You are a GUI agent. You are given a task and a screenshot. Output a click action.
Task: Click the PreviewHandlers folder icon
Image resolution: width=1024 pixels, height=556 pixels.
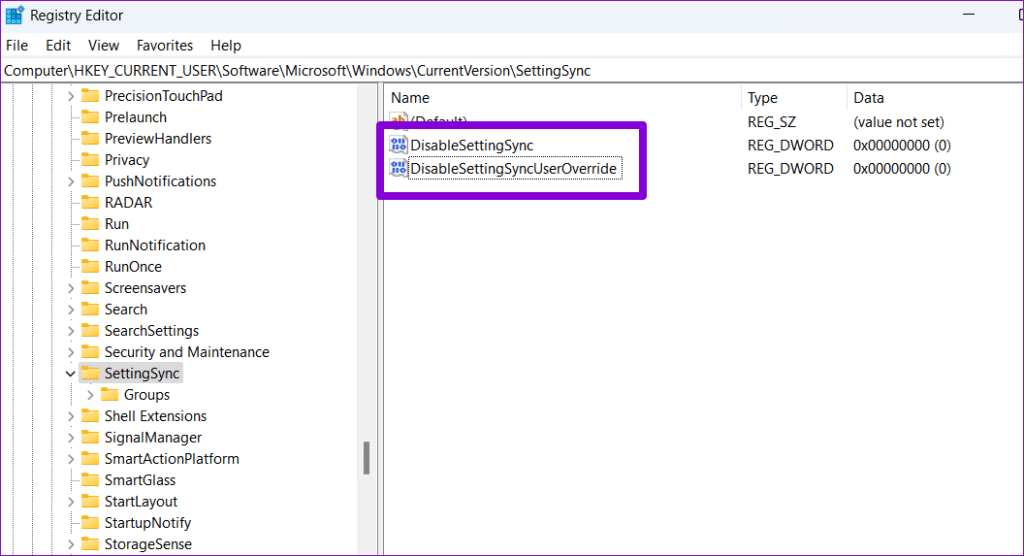click(x=90, y=139)
